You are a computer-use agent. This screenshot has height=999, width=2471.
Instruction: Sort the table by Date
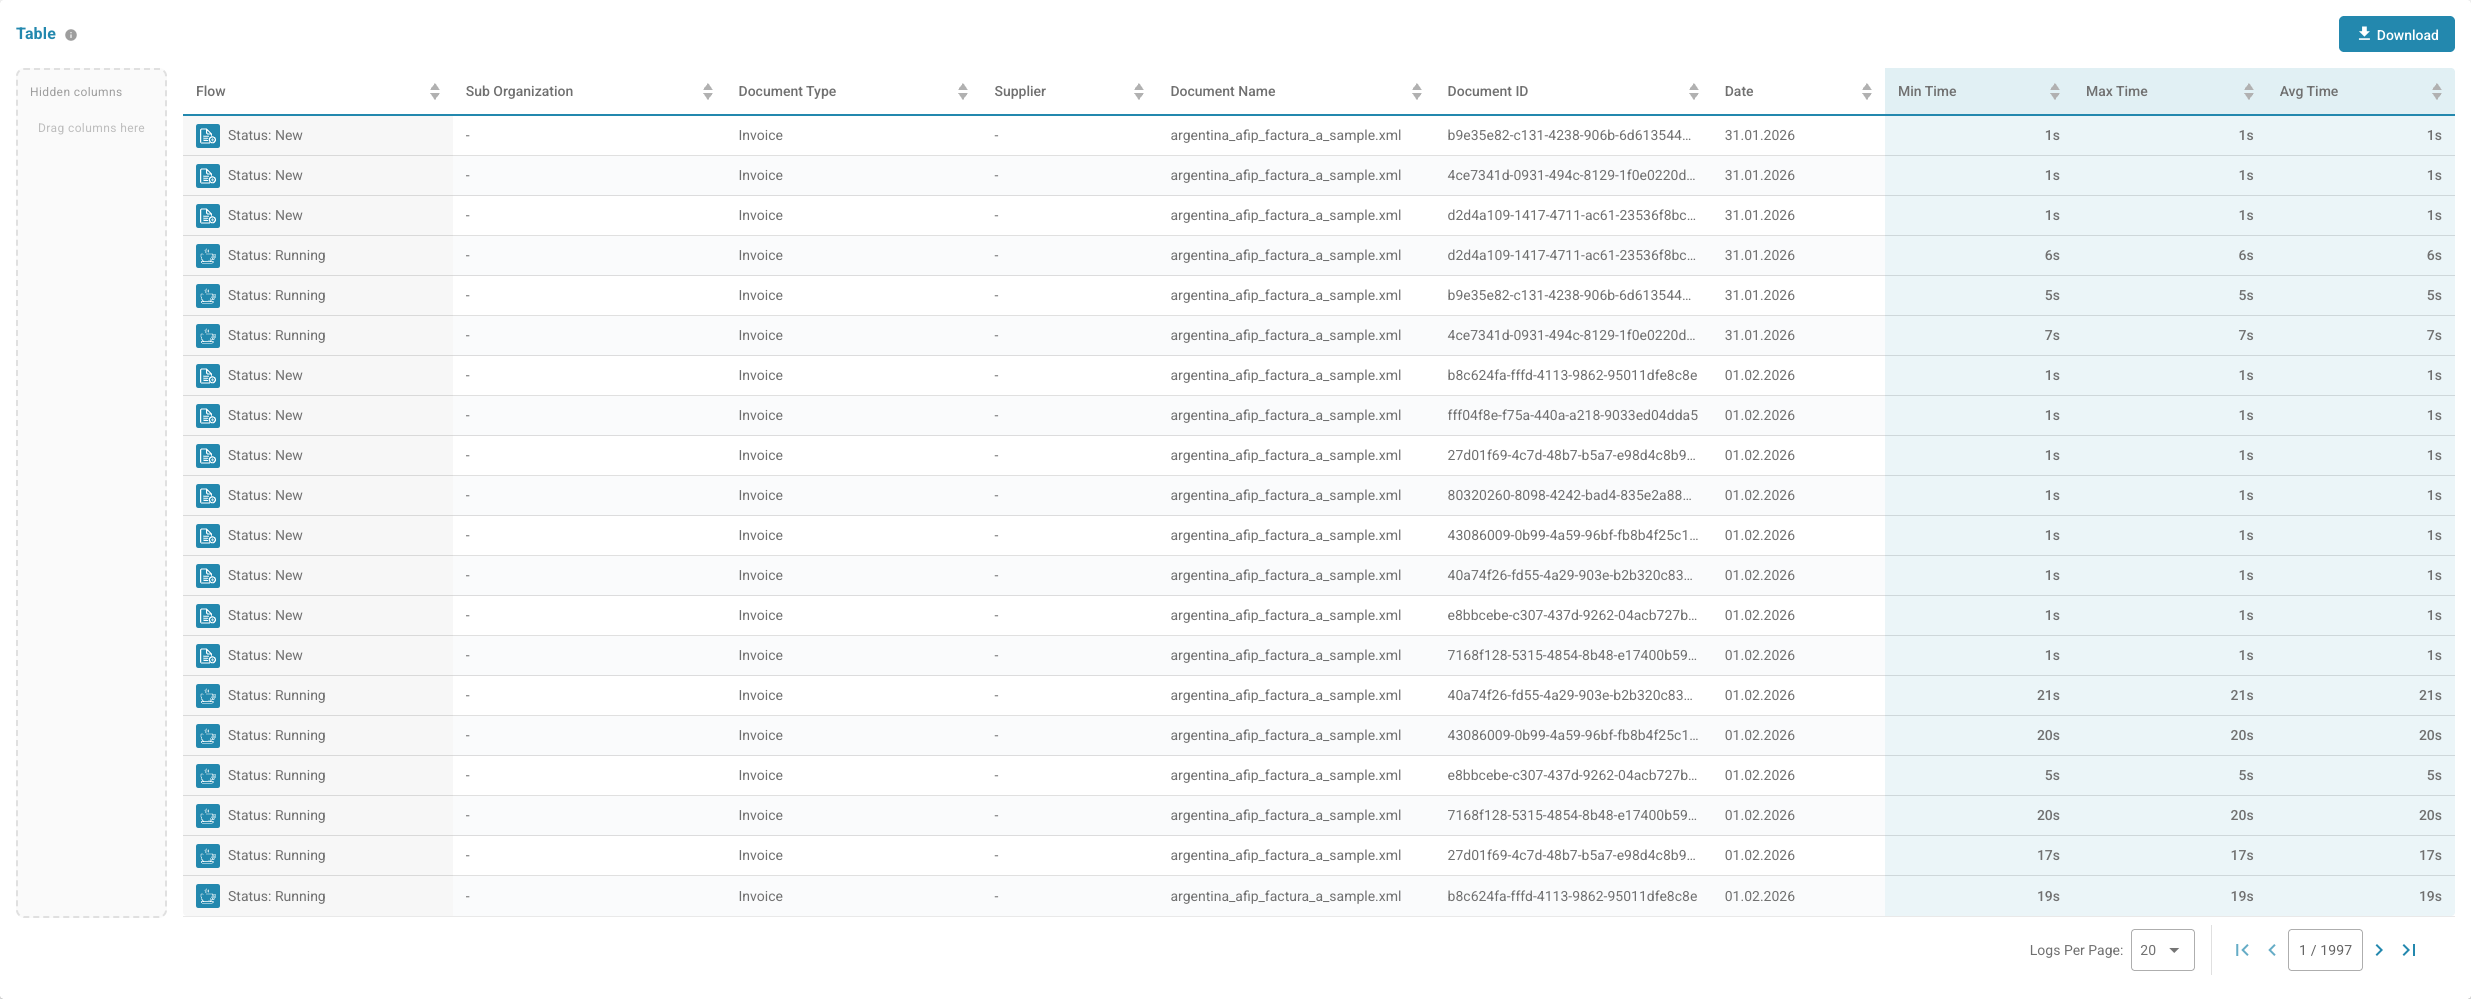[x=1867, y=92]
